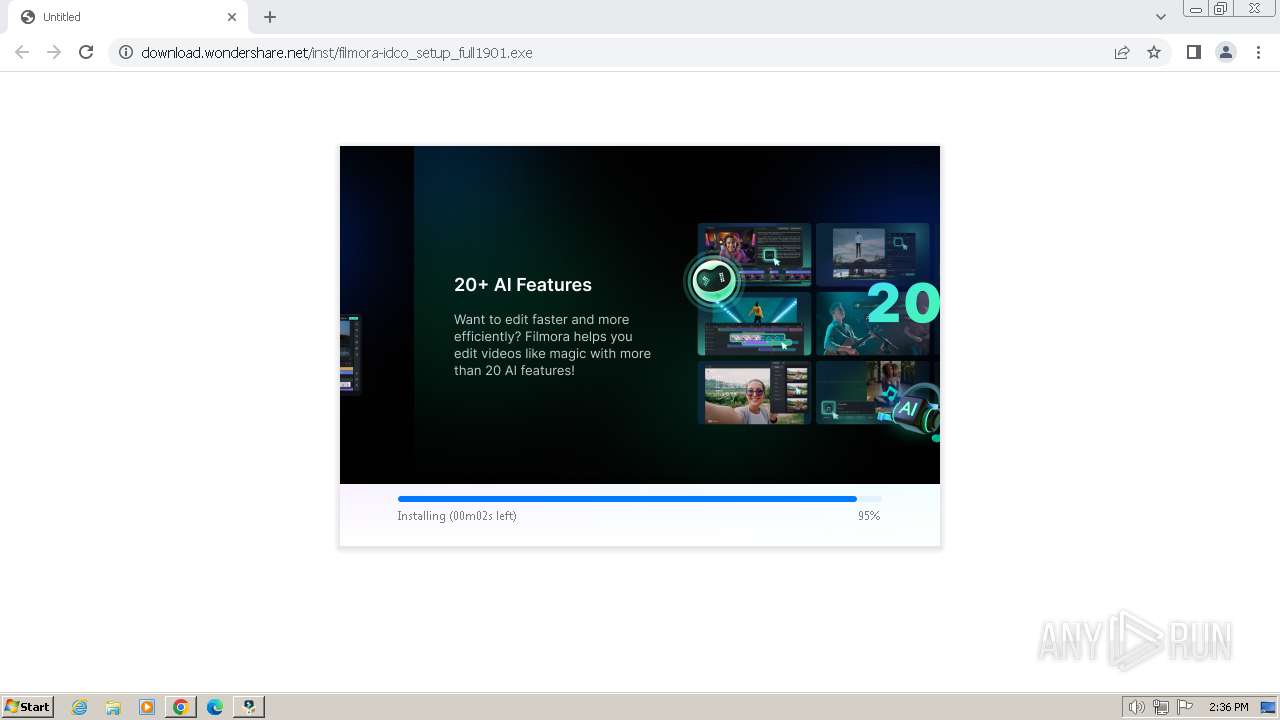
Task: Click the 95% progress label
Action: (x=869, y=516)
